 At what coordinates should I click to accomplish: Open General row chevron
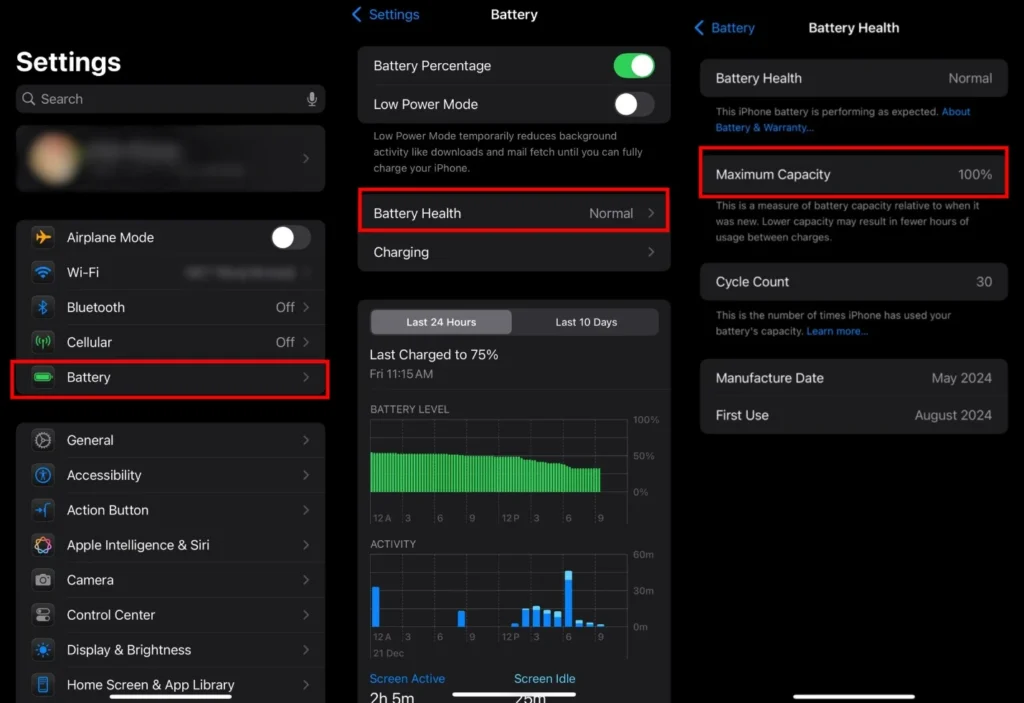[x=306, y=440]
